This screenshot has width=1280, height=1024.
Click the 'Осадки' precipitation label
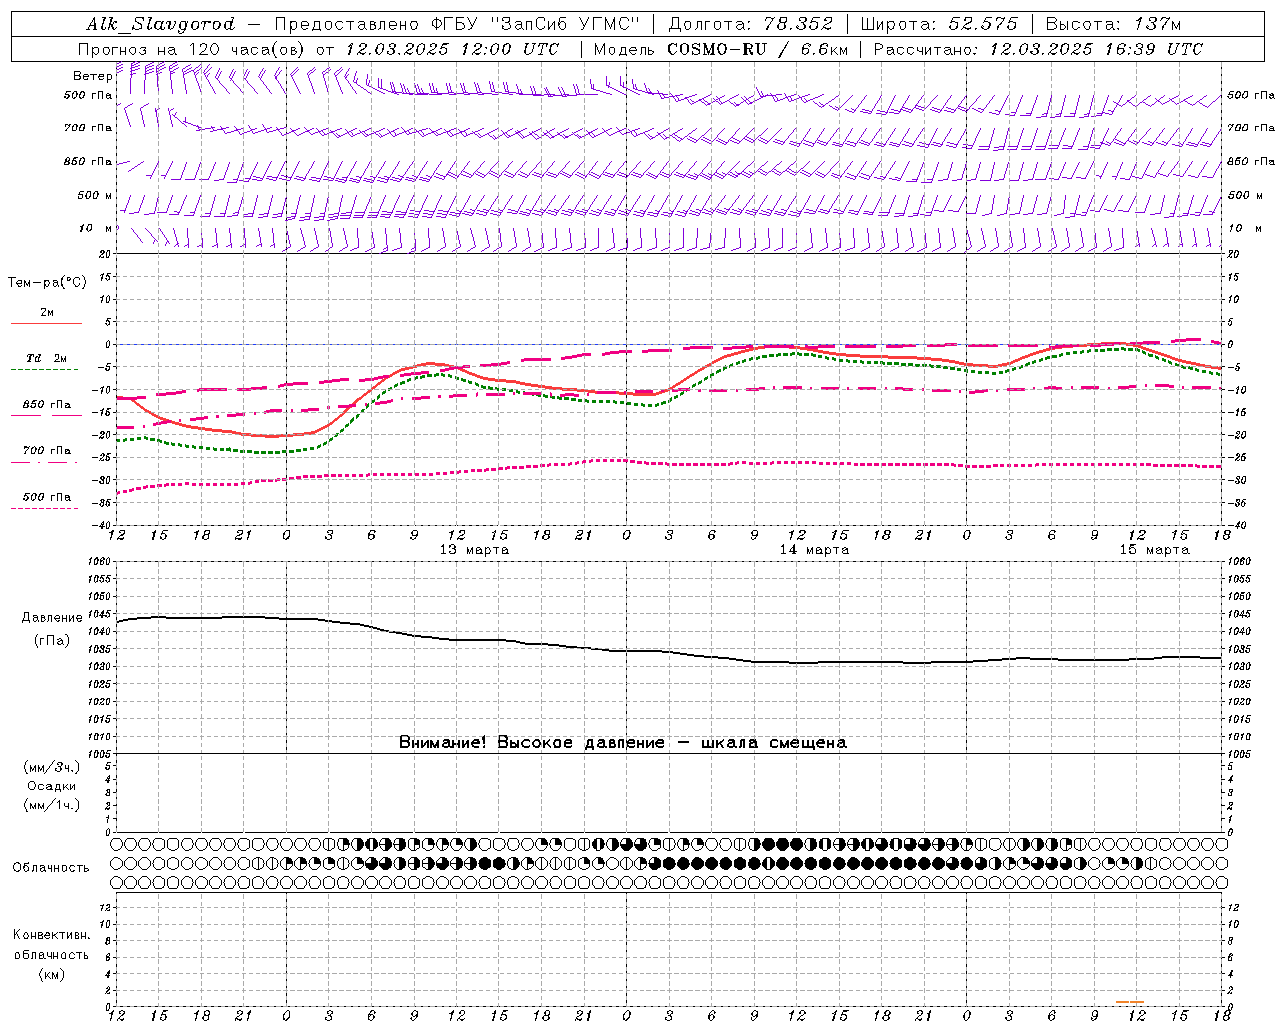pos(52,786)
